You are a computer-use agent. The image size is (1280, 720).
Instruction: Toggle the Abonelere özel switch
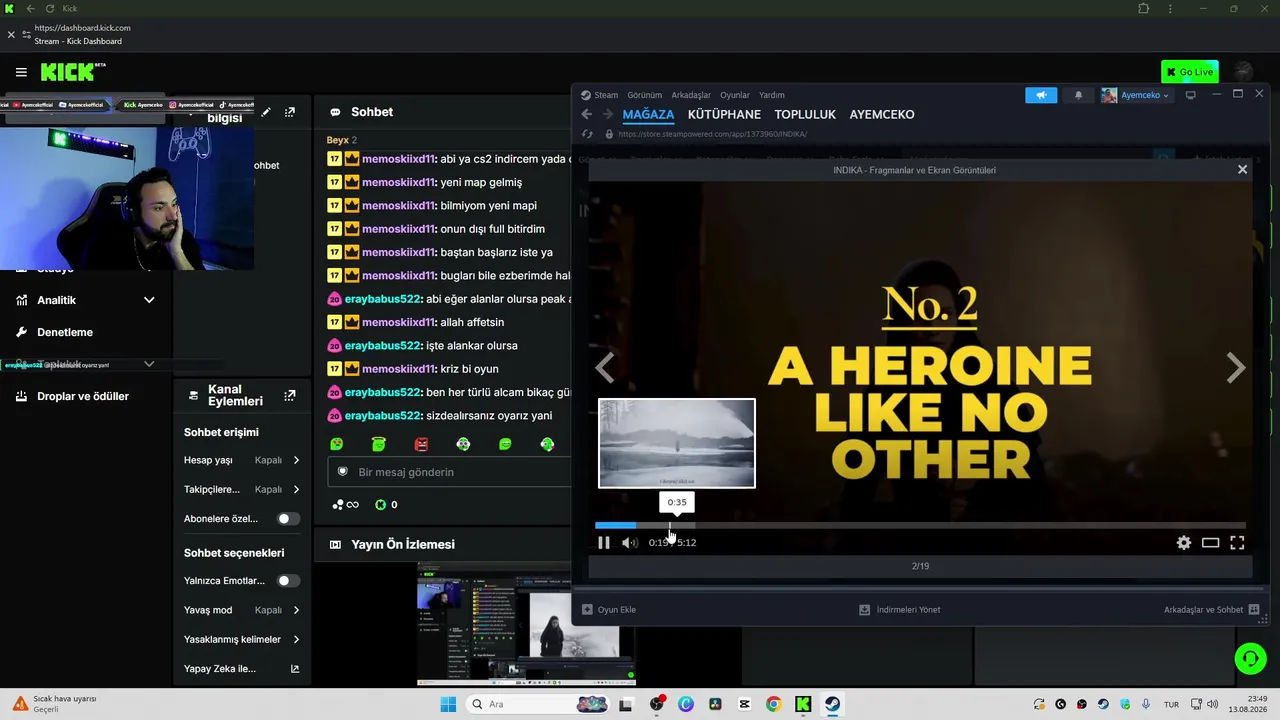288,519
